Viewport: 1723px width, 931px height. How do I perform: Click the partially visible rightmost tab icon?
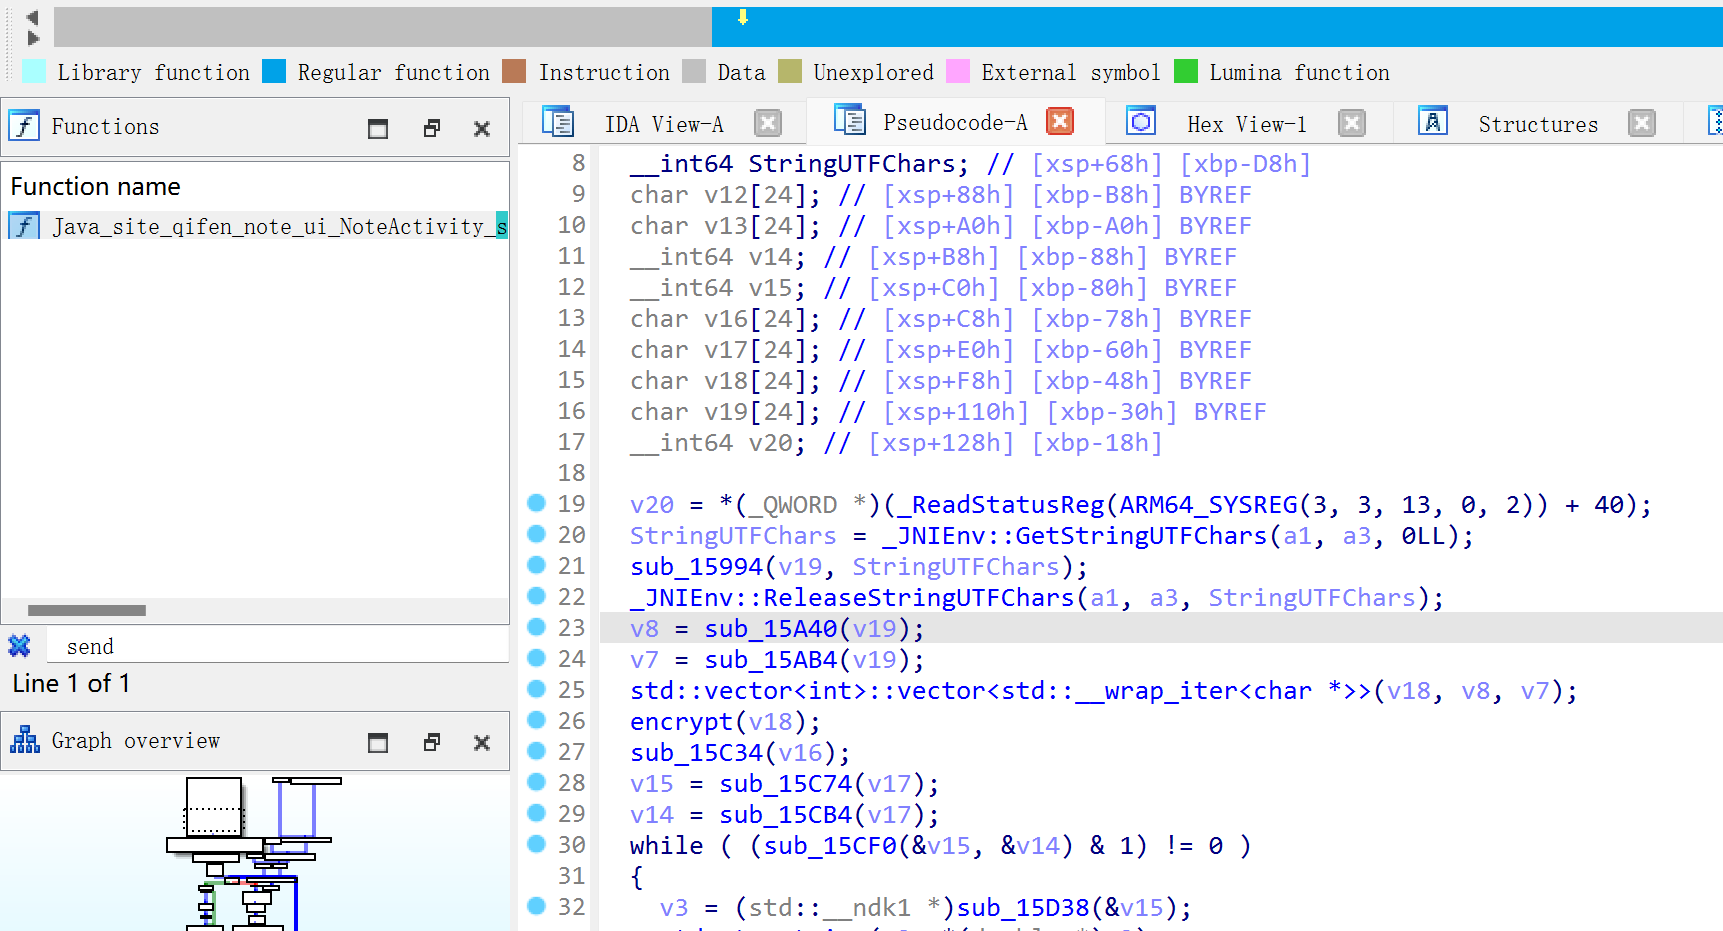(x=1715, y=121)
